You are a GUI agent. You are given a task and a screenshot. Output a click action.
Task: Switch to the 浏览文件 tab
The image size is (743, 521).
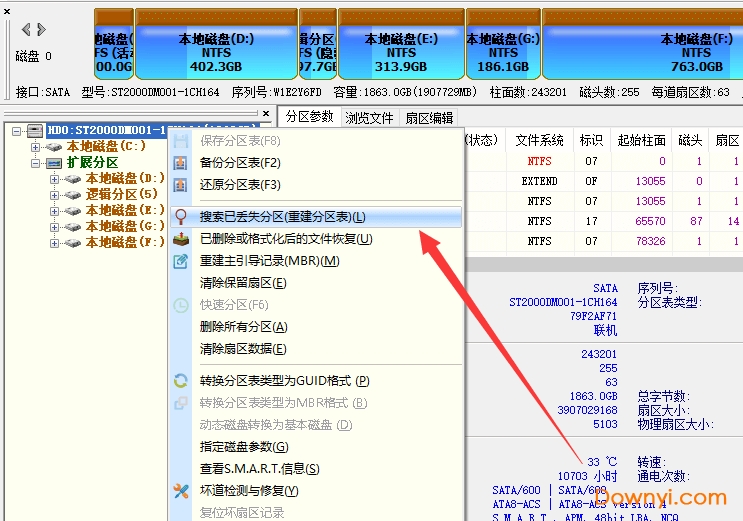pos(369,117)
